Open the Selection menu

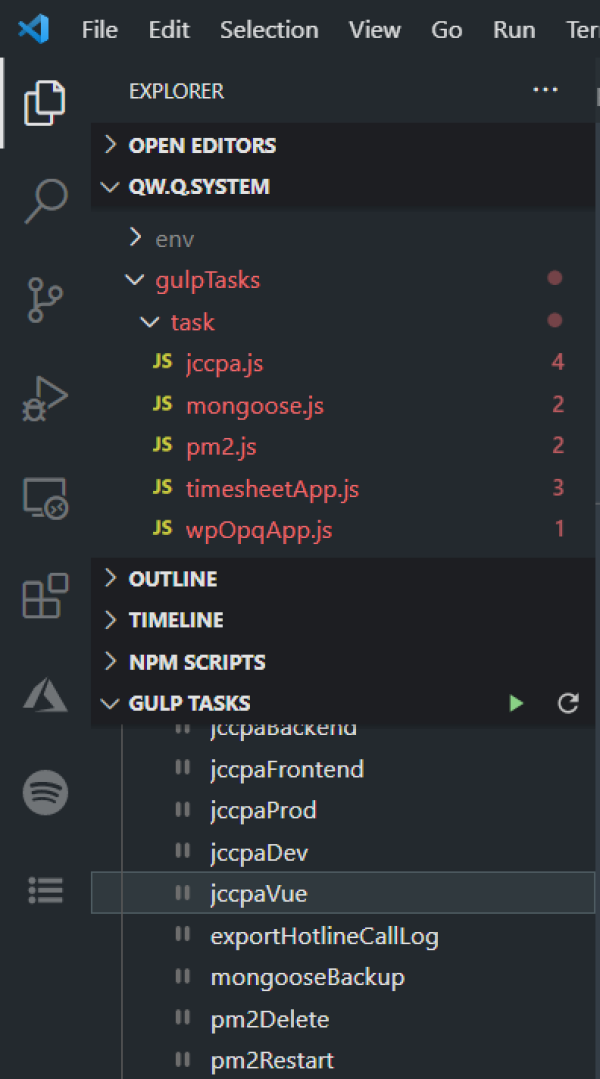pyautogui.click(x=269, y=30)
